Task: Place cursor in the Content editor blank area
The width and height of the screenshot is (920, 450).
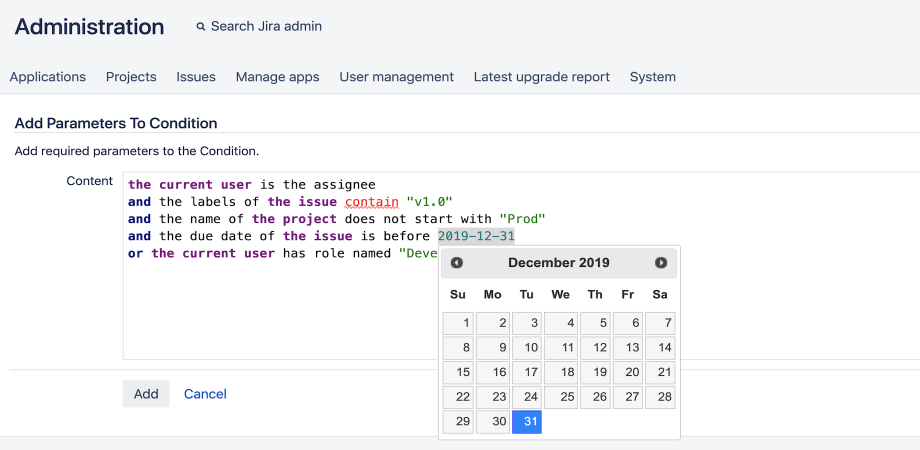Action: point(282,311)
